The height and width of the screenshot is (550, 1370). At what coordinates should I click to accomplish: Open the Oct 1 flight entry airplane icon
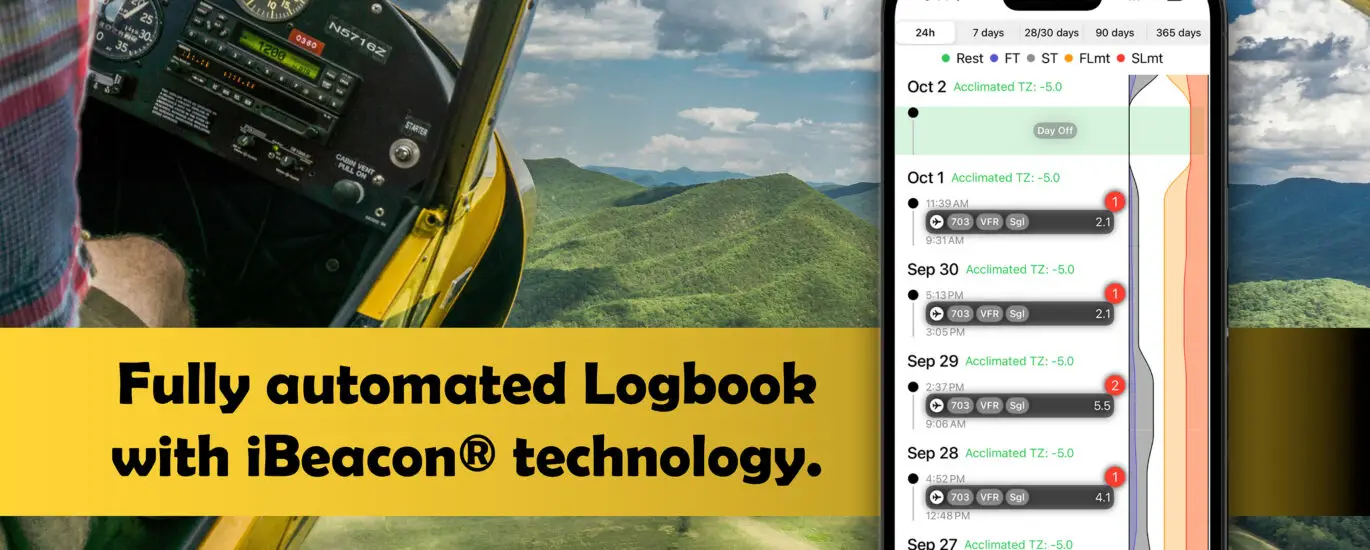click(x=937, y=222)
